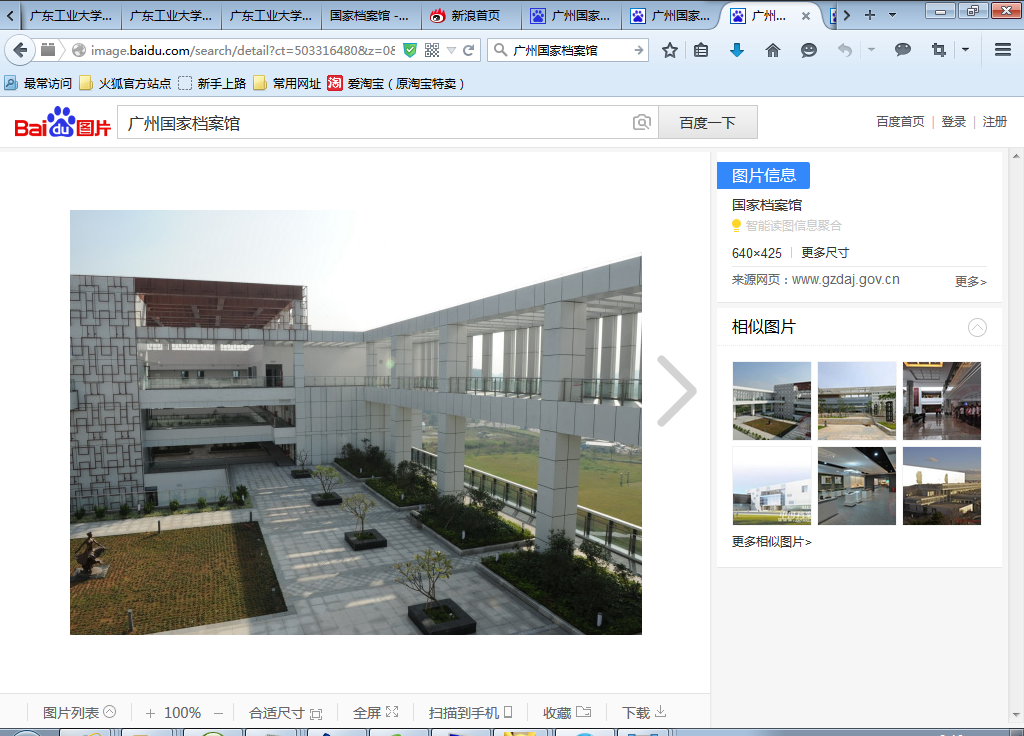This screenshot has height=736, width=1024.
Task: Select first similar image thumbnail
Action: pos(771,400)
